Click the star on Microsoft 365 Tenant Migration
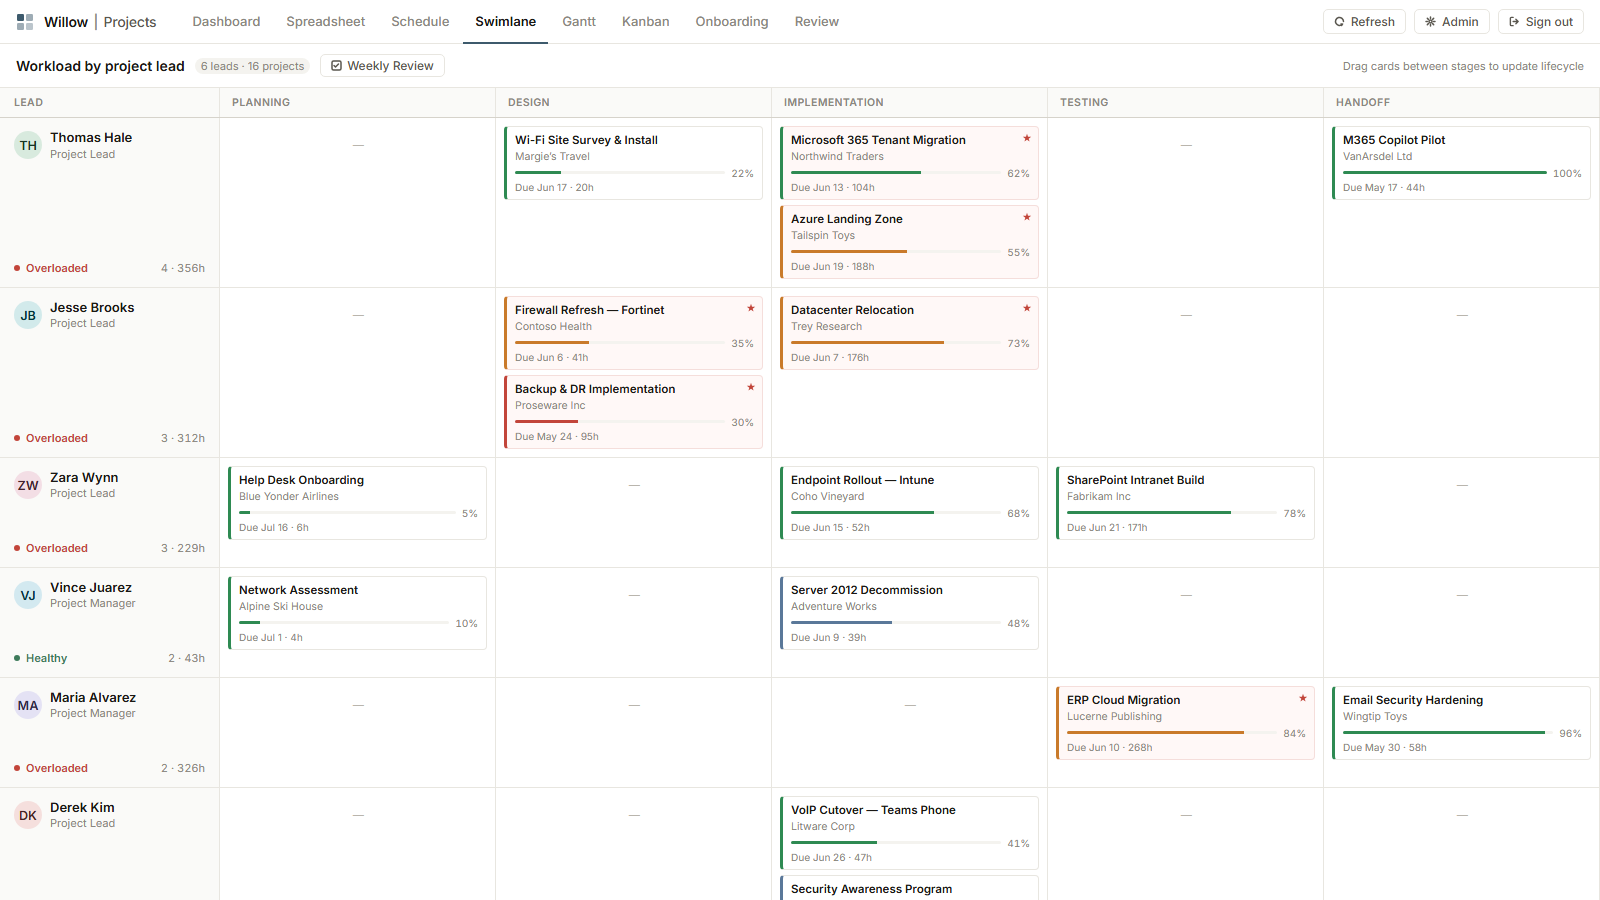This screenshot has width=1600, height=900. pos(1026,138)
